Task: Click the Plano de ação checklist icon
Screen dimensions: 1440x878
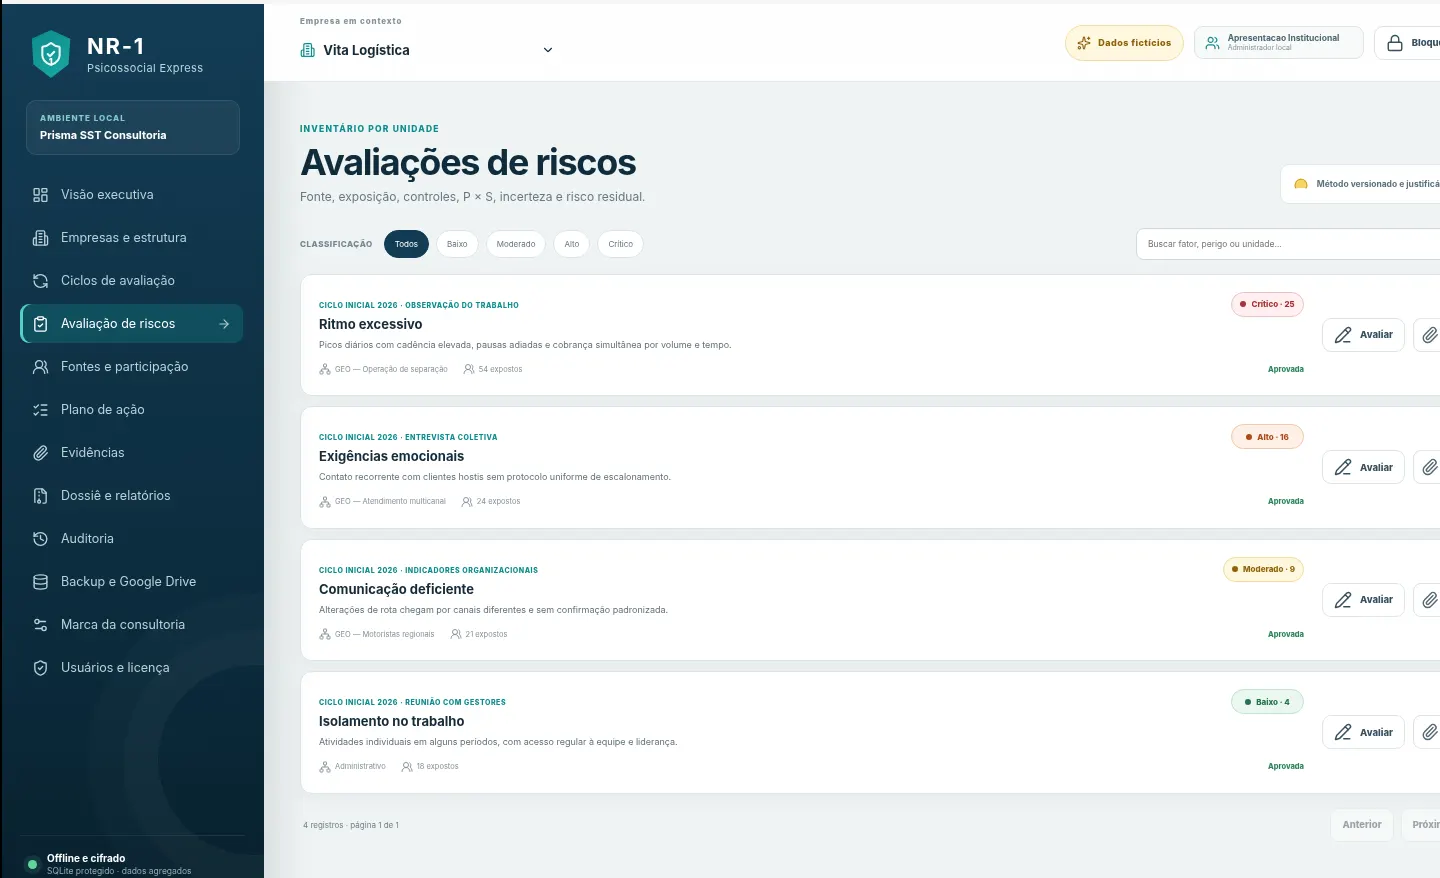Action: pyautogui.click(x=40, y=410)
